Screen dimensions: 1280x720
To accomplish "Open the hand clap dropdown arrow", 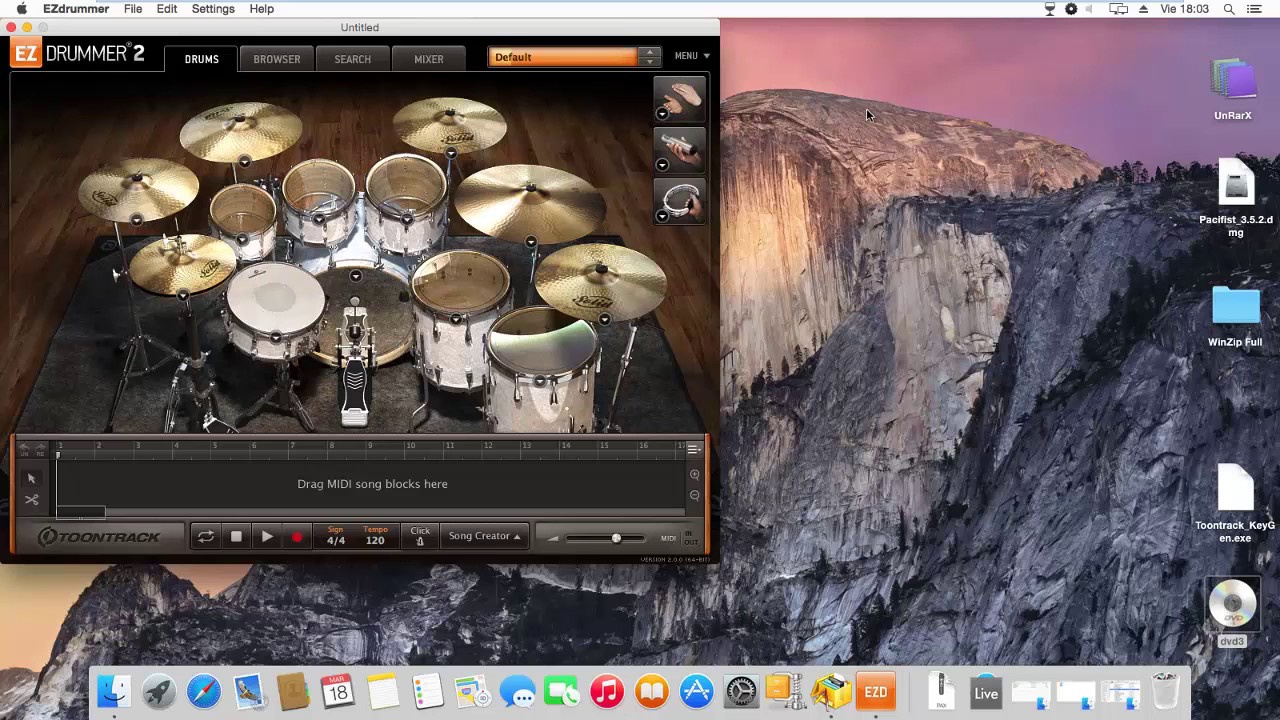I will point(662,113).
